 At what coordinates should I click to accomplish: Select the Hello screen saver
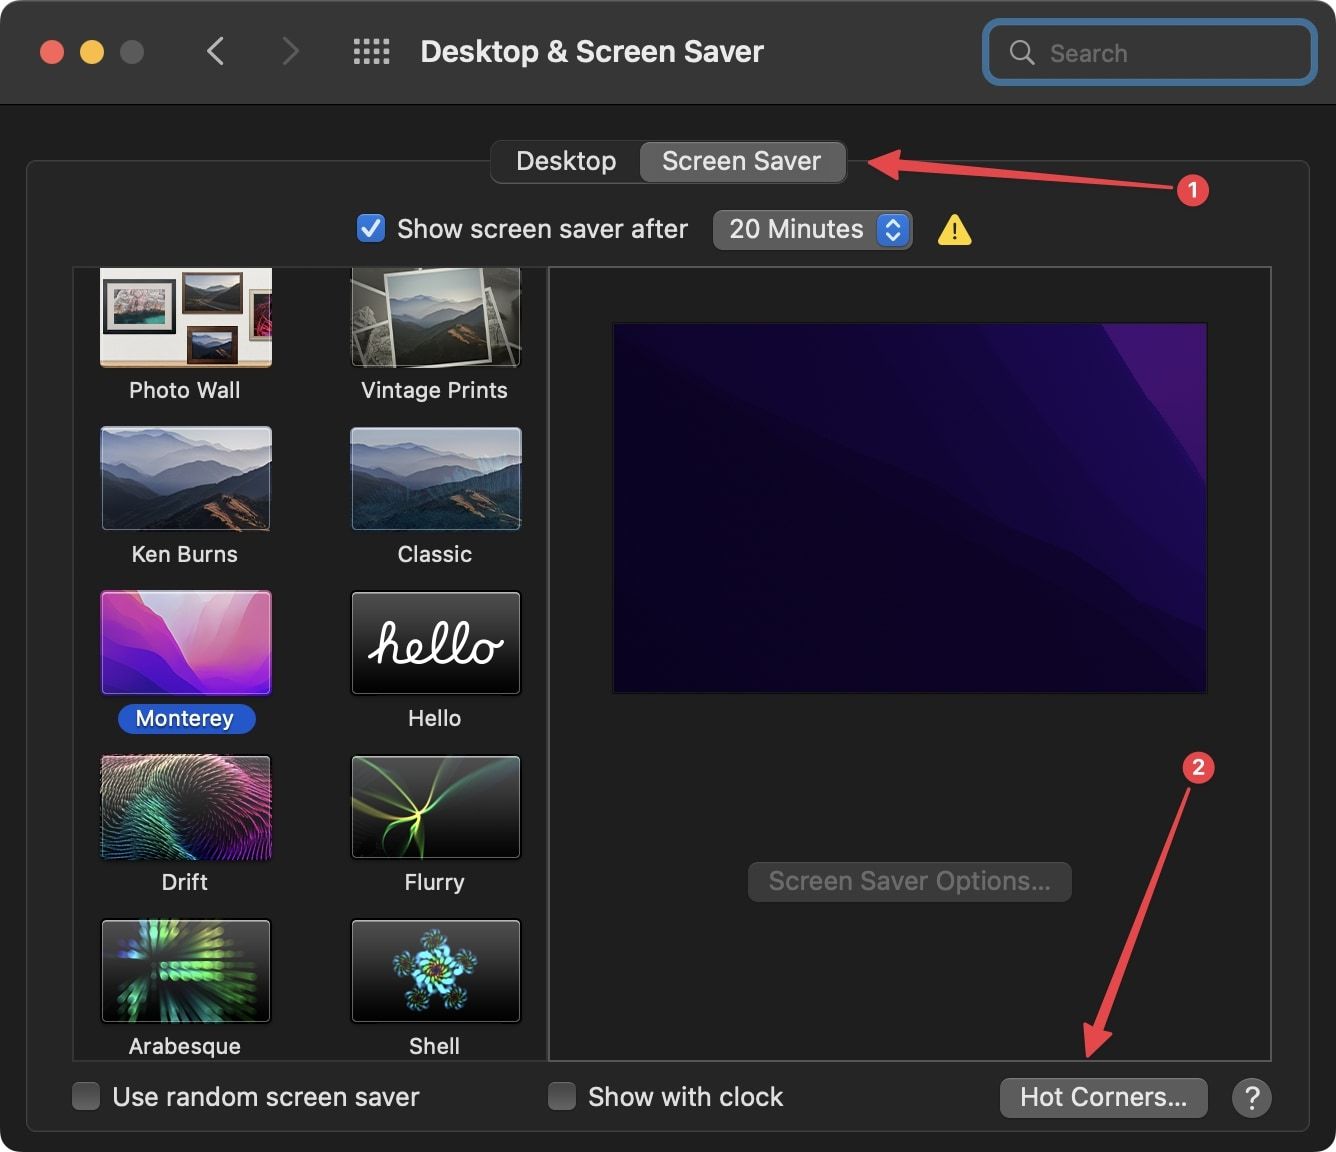(434, 643)
